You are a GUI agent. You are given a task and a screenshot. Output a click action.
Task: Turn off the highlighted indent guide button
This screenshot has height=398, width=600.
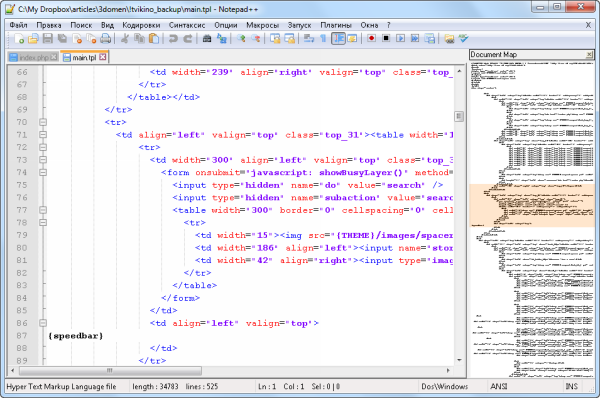pos(338,38)
